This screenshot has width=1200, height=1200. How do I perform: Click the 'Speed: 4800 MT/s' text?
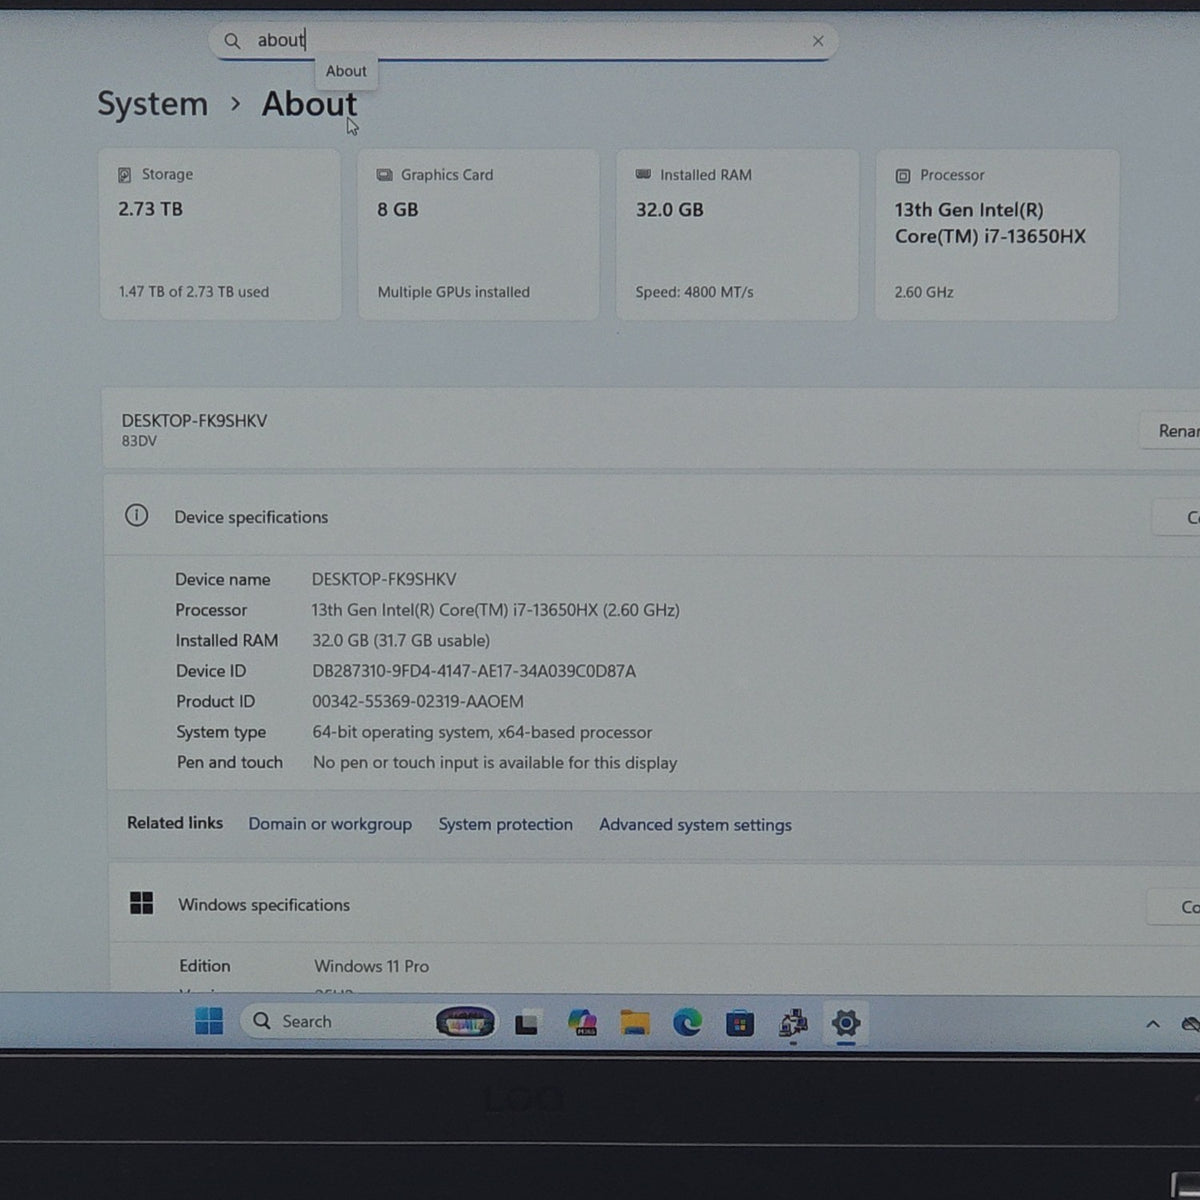[x=694, y=292]
